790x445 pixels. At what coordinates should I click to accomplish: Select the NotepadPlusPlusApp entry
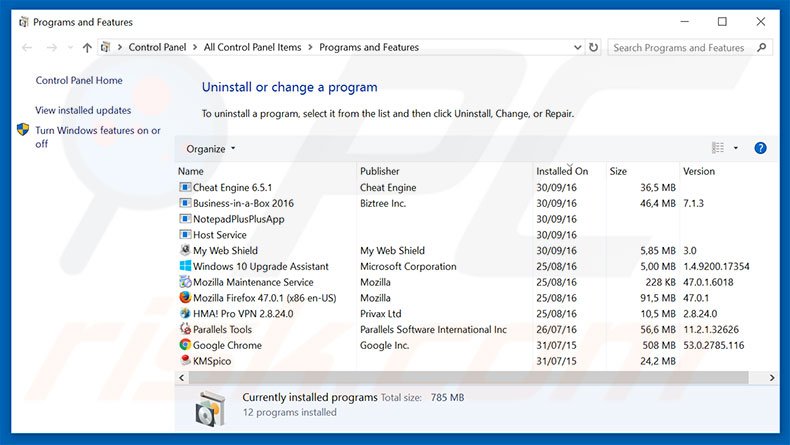point(239,219)
